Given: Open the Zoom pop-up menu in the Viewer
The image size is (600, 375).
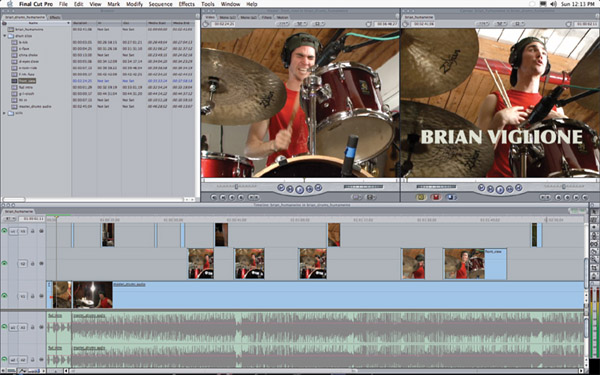Looking at the screenshot, I should (283, 24).
